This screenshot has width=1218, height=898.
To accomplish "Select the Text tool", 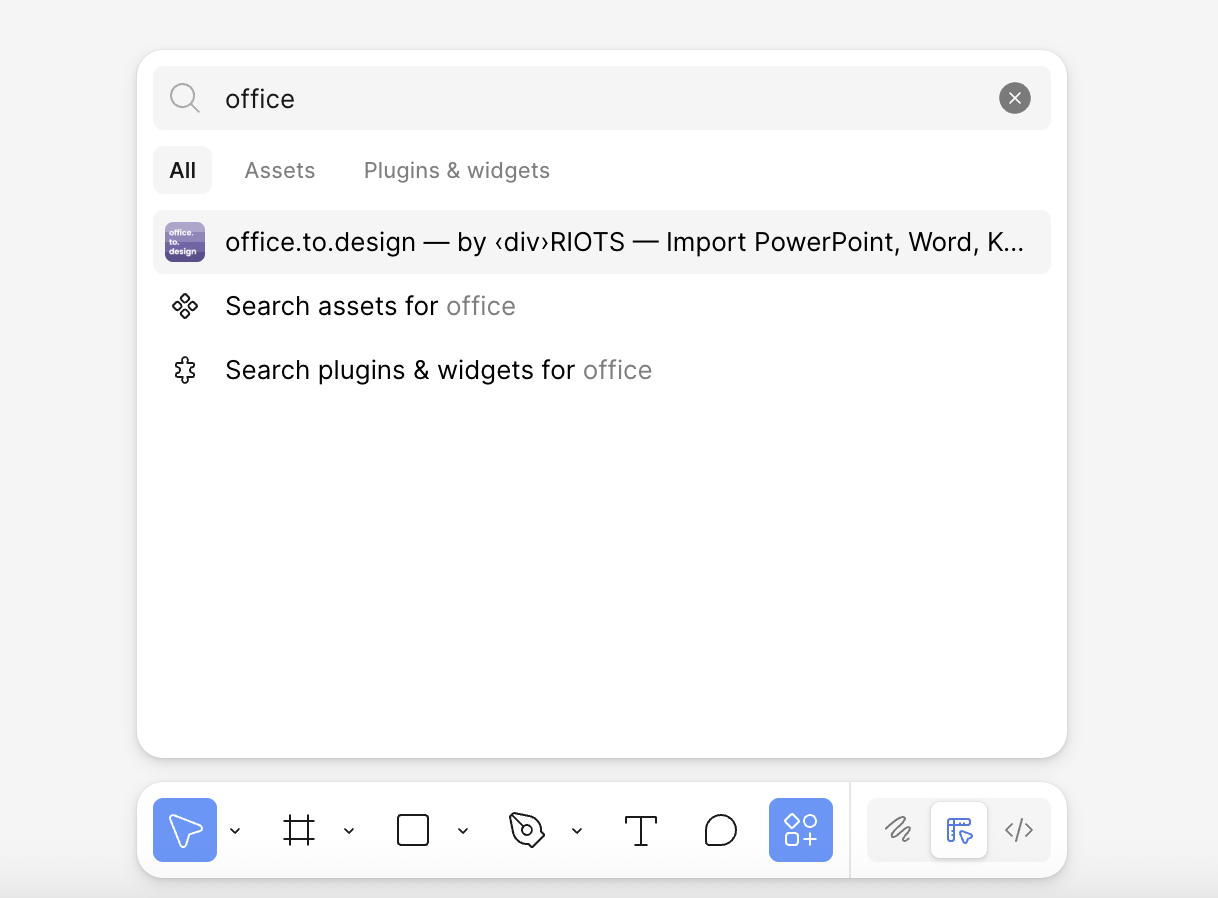I will (x=641, y=830).
